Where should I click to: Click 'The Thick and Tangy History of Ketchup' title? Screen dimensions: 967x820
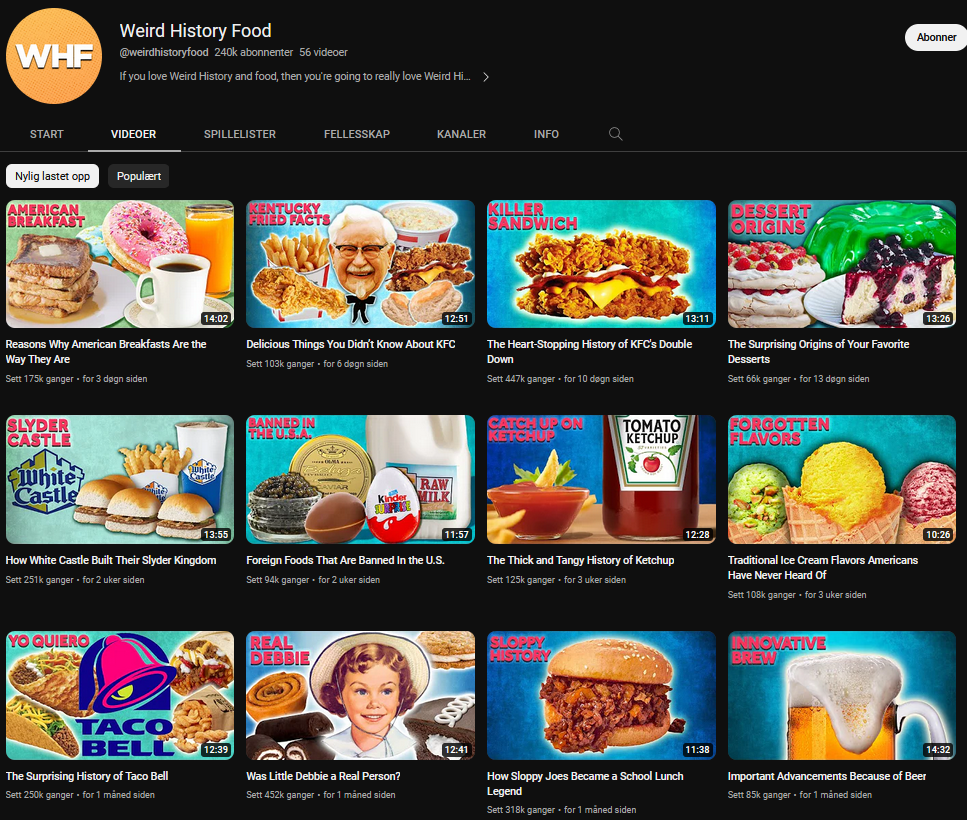580,560
